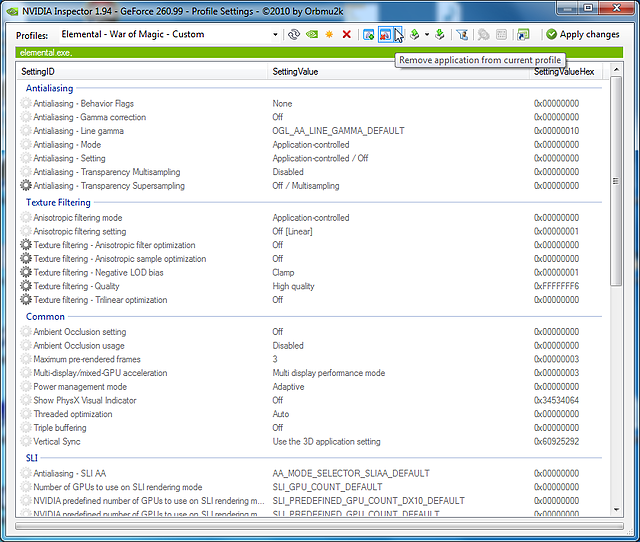Select Antialiasing - SLI AA row
Screen dimensions: 640x542
(x=310, y=473)
